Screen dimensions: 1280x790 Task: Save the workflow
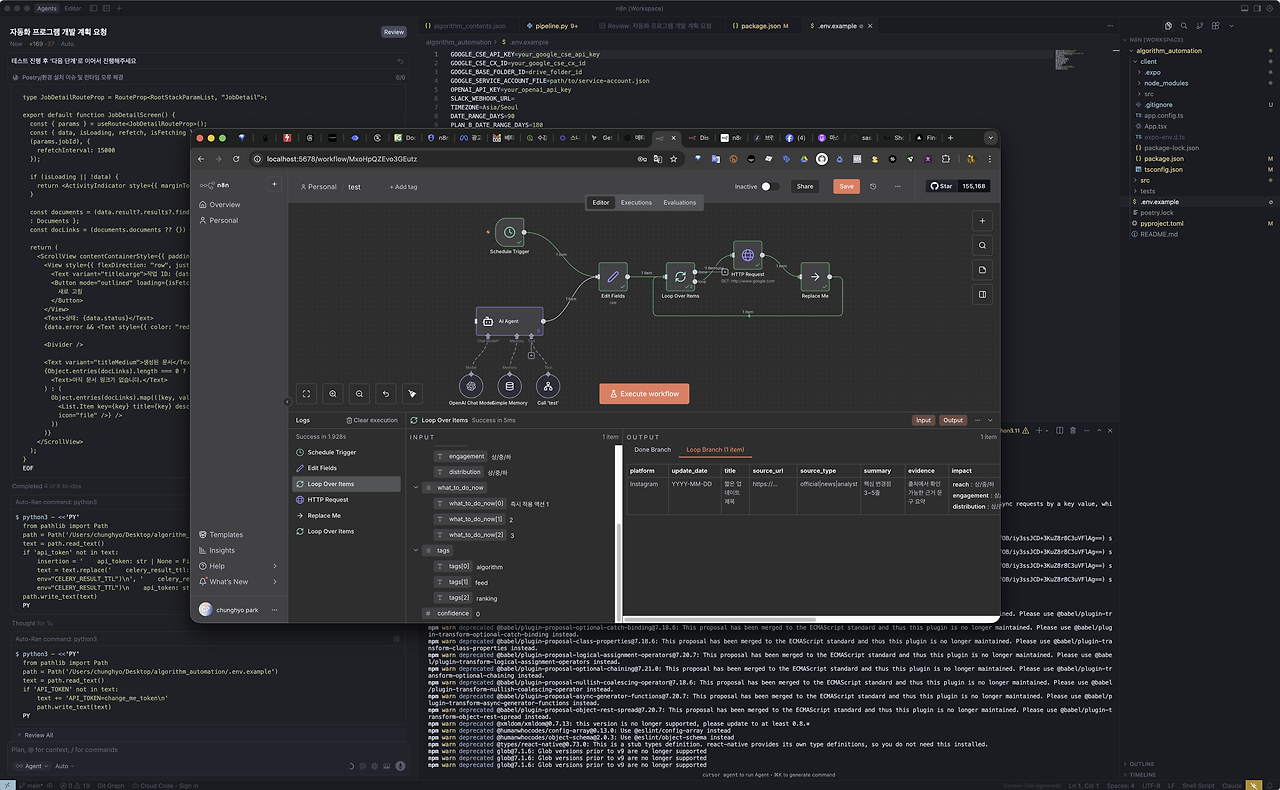[x=846, y=186]
